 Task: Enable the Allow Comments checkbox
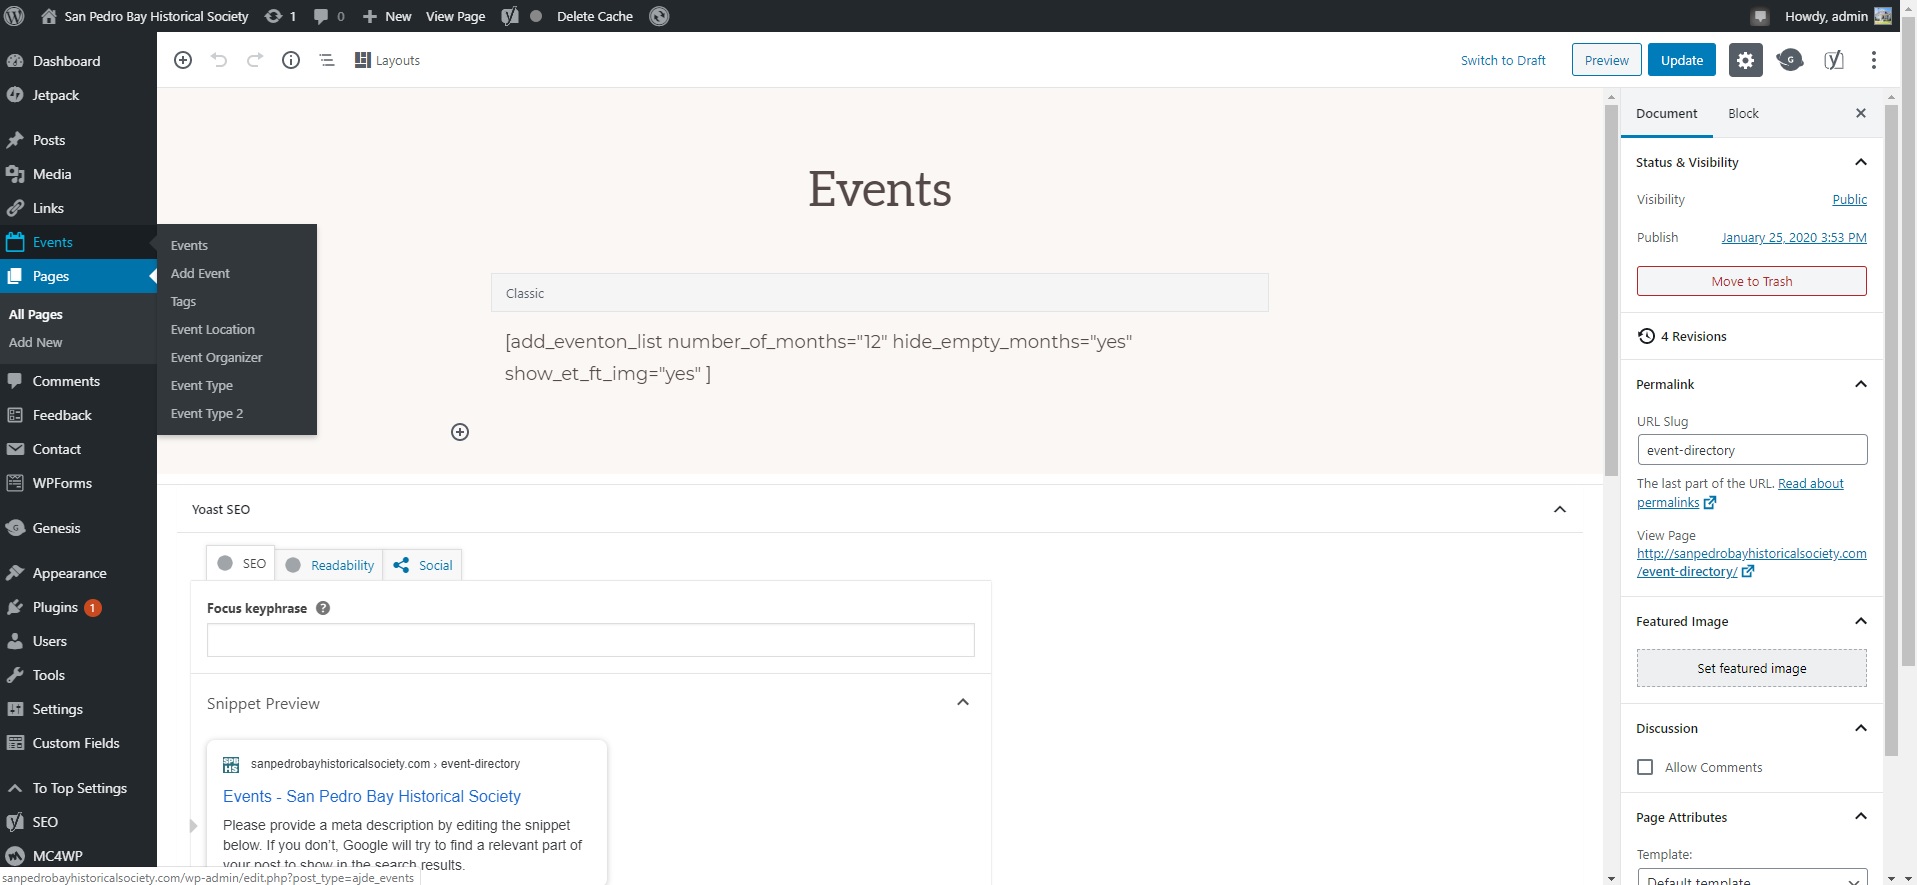pyautogui.click(x=1645, y=767)
